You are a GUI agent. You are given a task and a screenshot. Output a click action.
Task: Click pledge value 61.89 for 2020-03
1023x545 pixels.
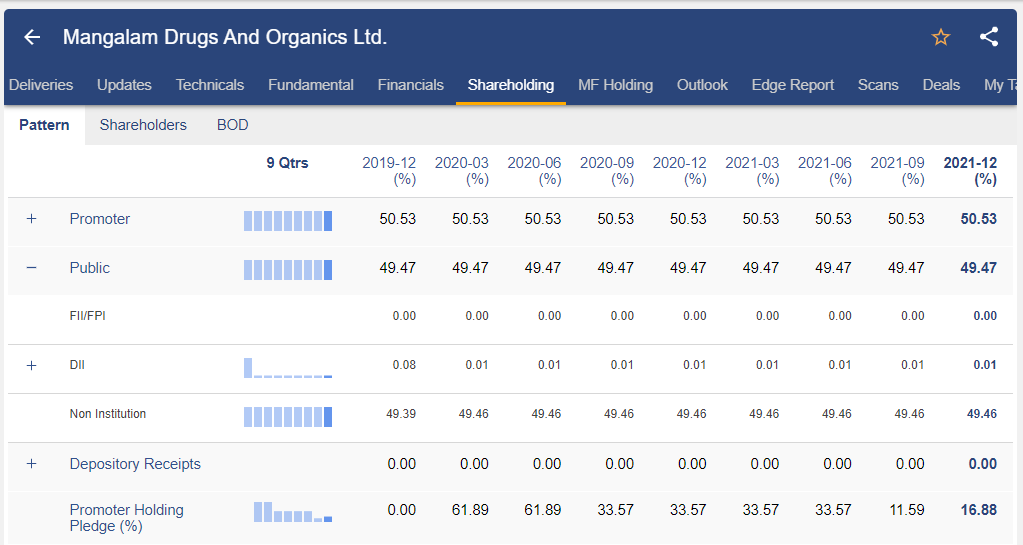[470, 510]
